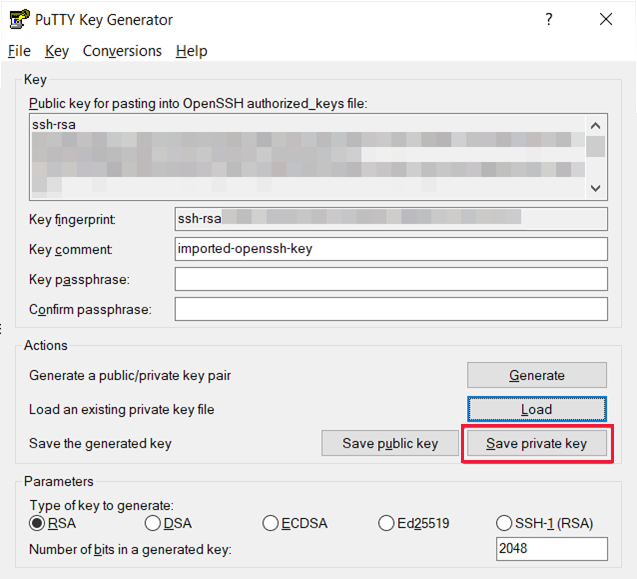This screenshot has height=579, width=637.
Task: Click 'Type of key to generate:' label
Action: (x=102, y=505)
